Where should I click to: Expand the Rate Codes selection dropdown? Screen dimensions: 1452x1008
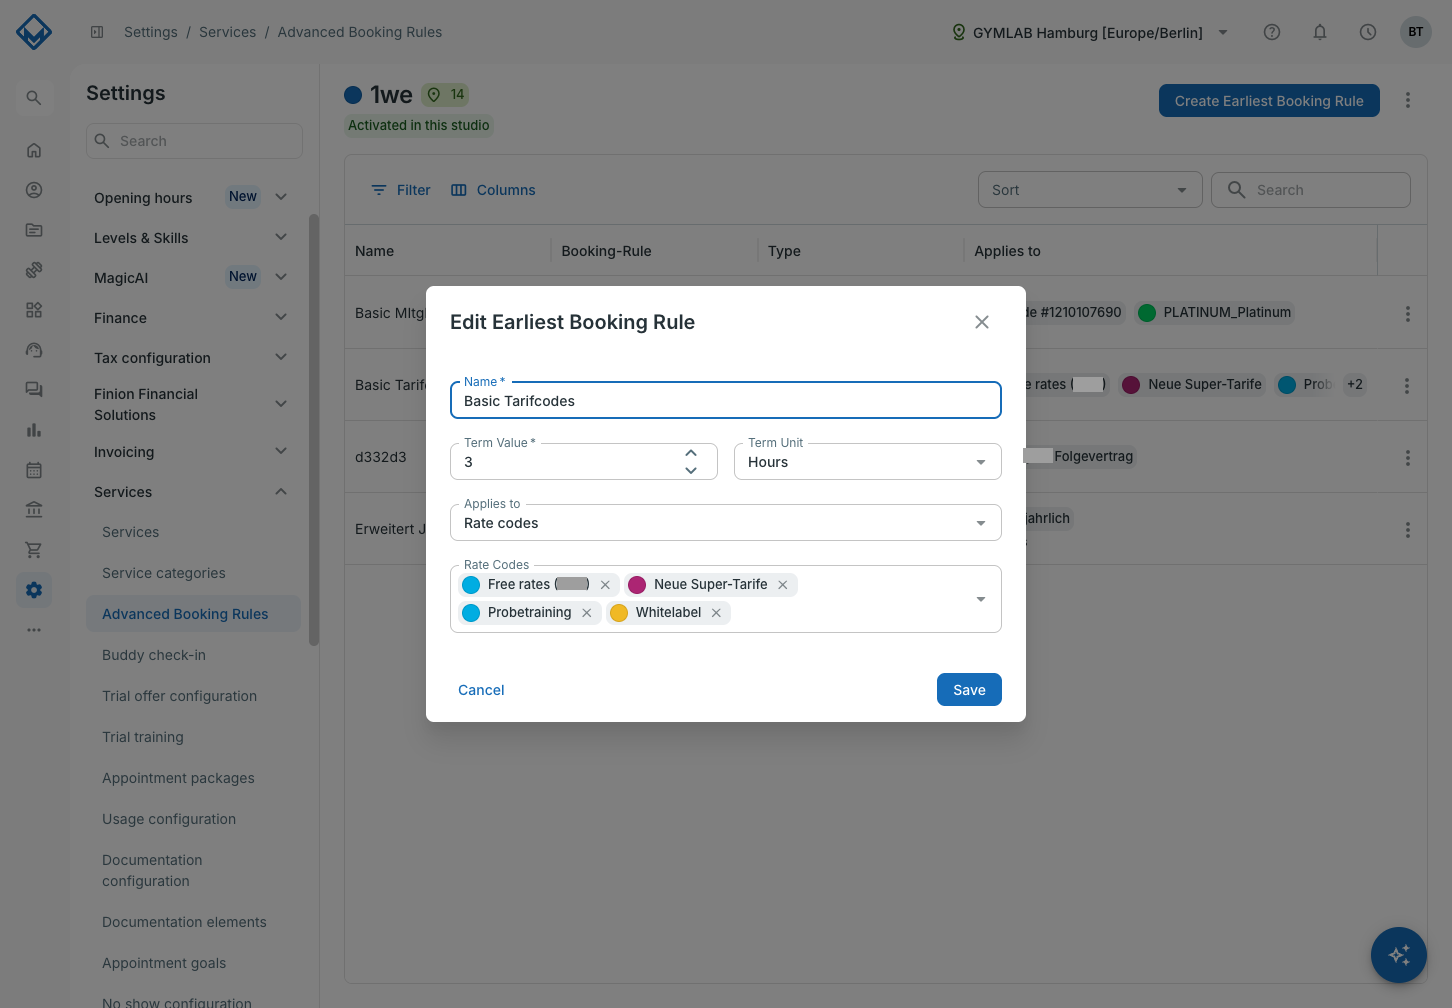[981, 599]
